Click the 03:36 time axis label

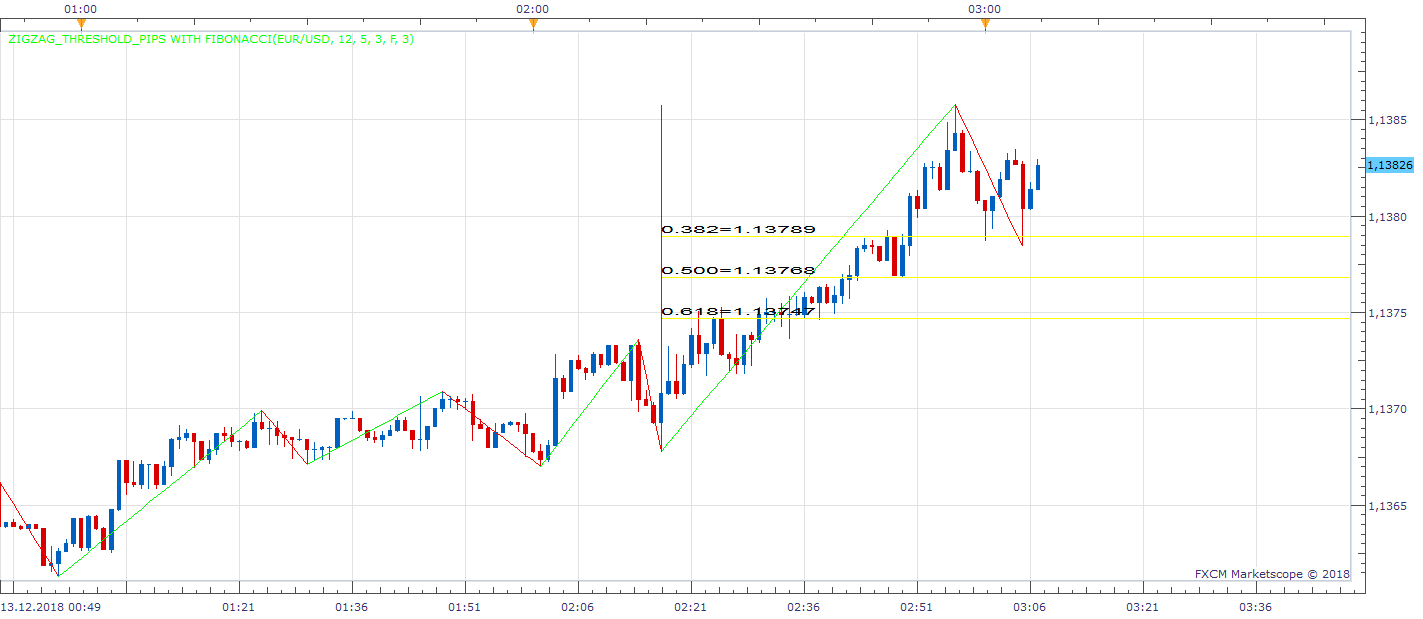(1255, 607)
